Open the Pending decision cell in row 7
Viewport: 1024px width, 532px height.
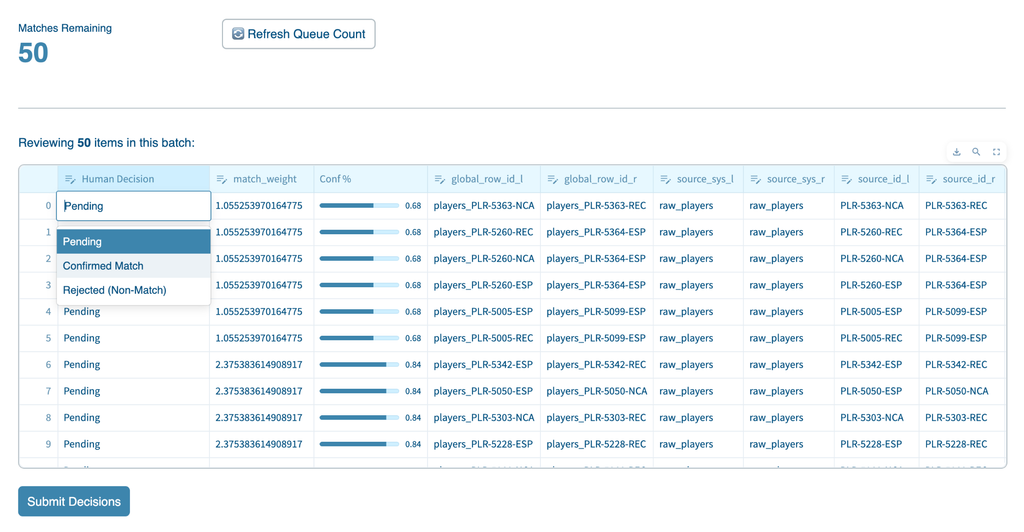point(134,391)
